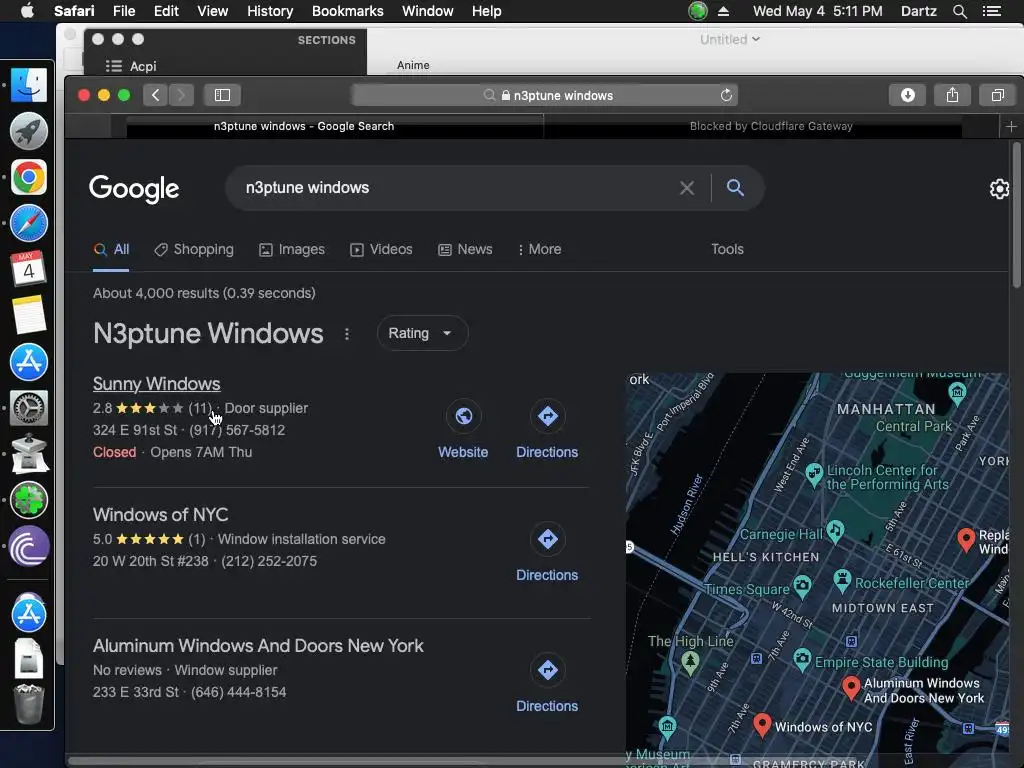Launch Google Chrome from the Dock
The height and width of the screenshot is (768, 1024).
pyautogui.click(x=29, y=177)
